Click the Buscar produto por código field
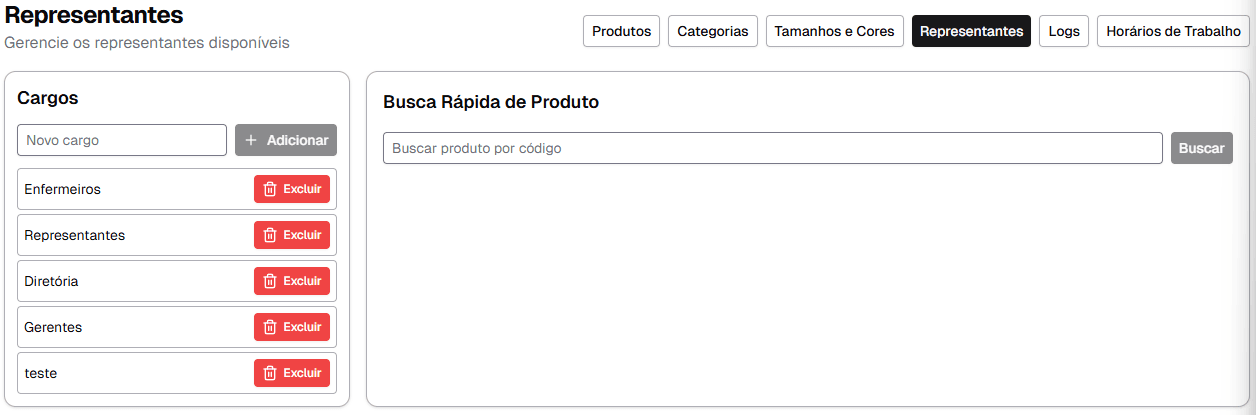 (x=772, y=148)
